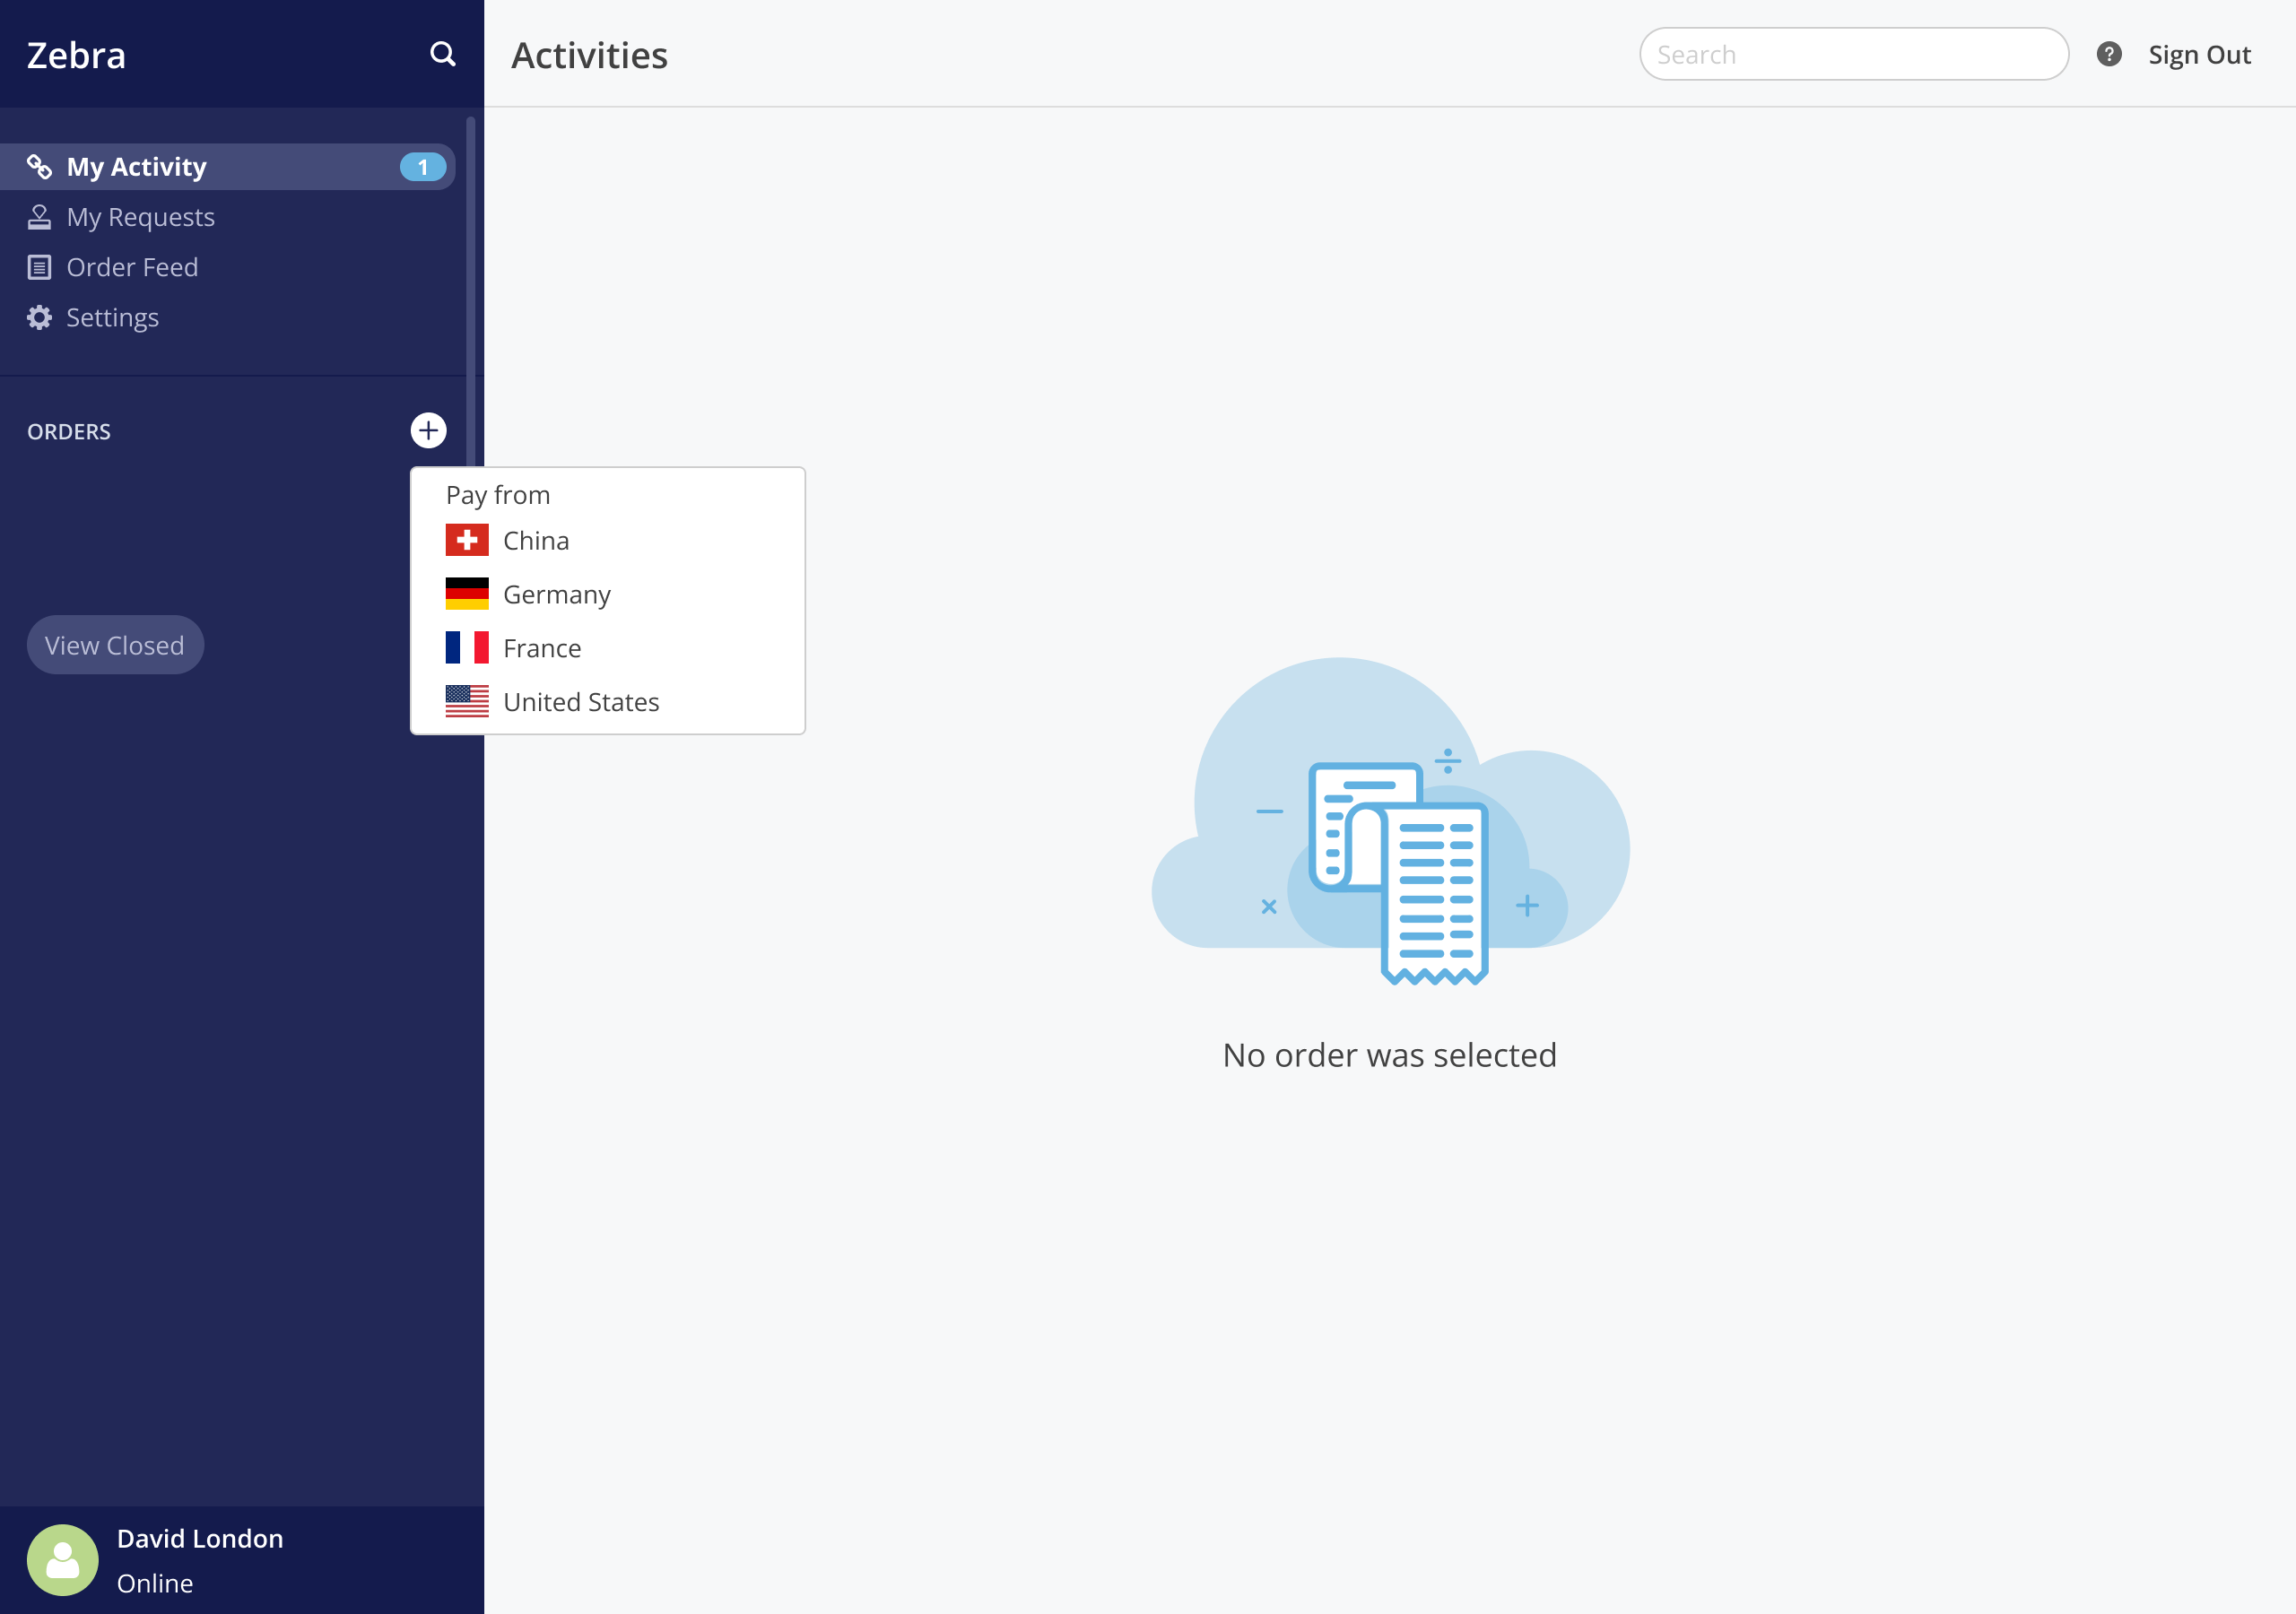Choose France from Pay from list
The width and height of the screenshot is (2296, 1614).
[x=541, y=649]
